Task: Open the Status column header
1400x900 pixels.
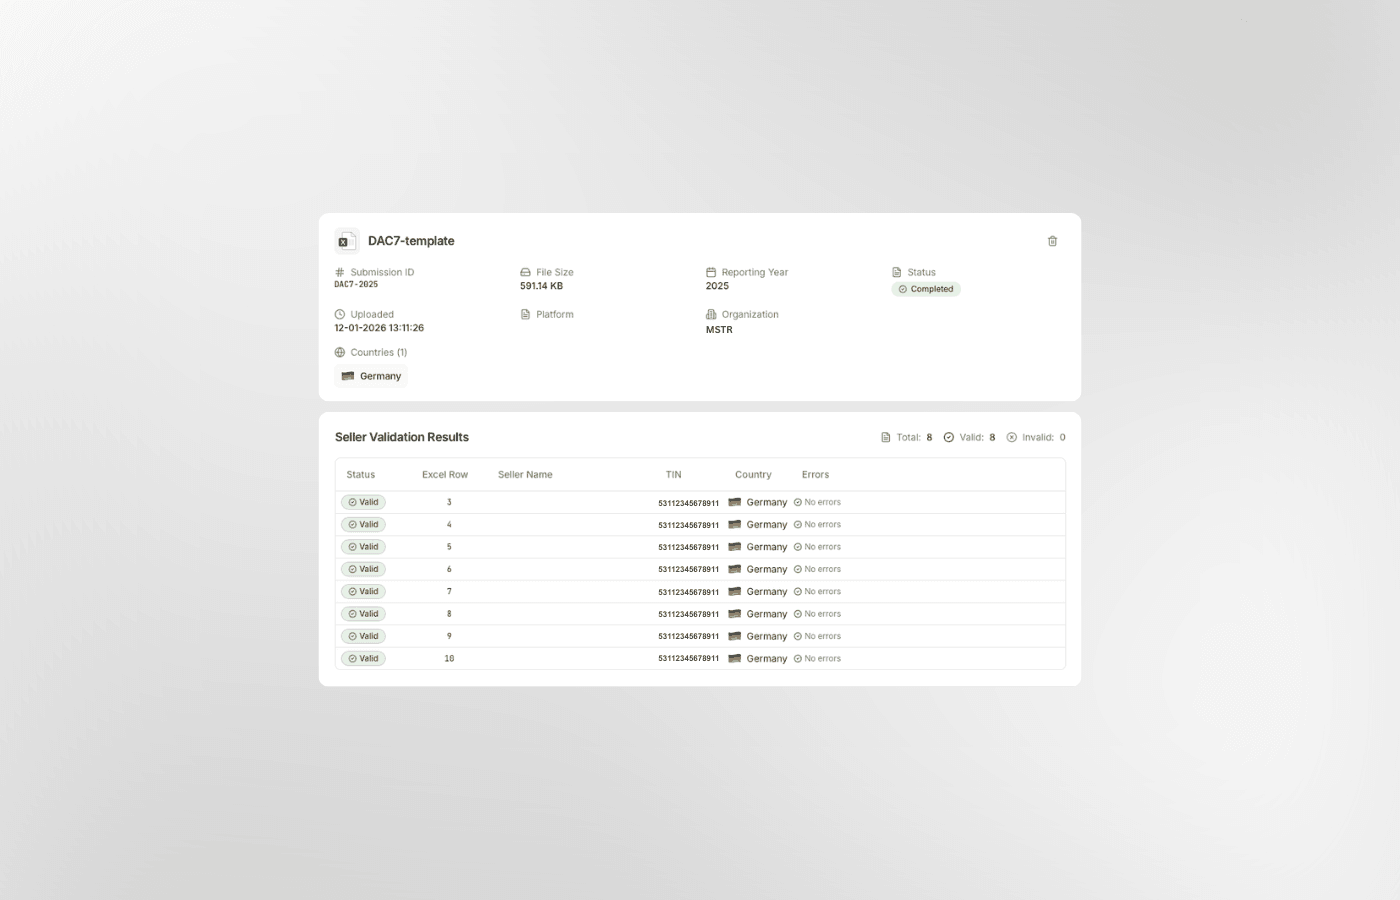Action: point(360,474)
